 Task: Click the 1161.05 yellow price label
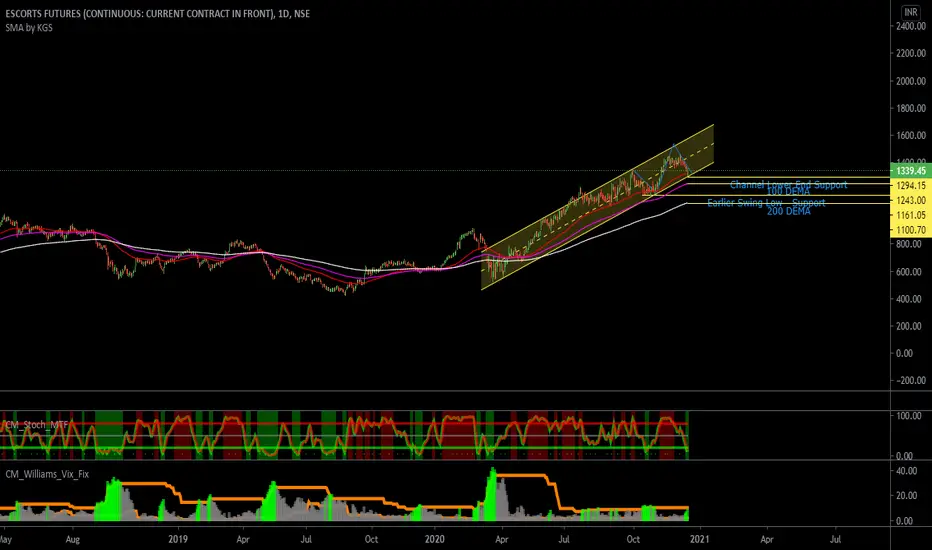[x=909, y=215]
